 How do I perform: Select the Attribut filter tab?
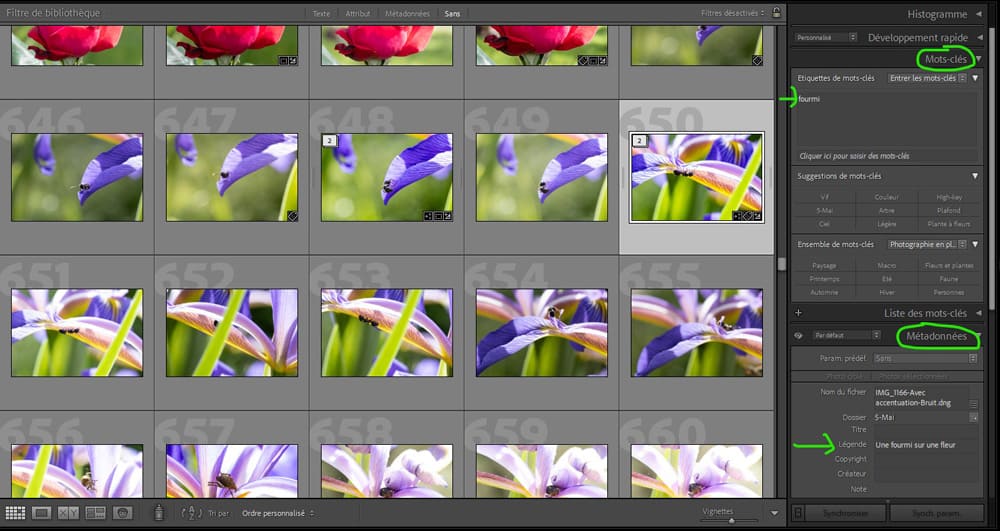tap(357, 14)
